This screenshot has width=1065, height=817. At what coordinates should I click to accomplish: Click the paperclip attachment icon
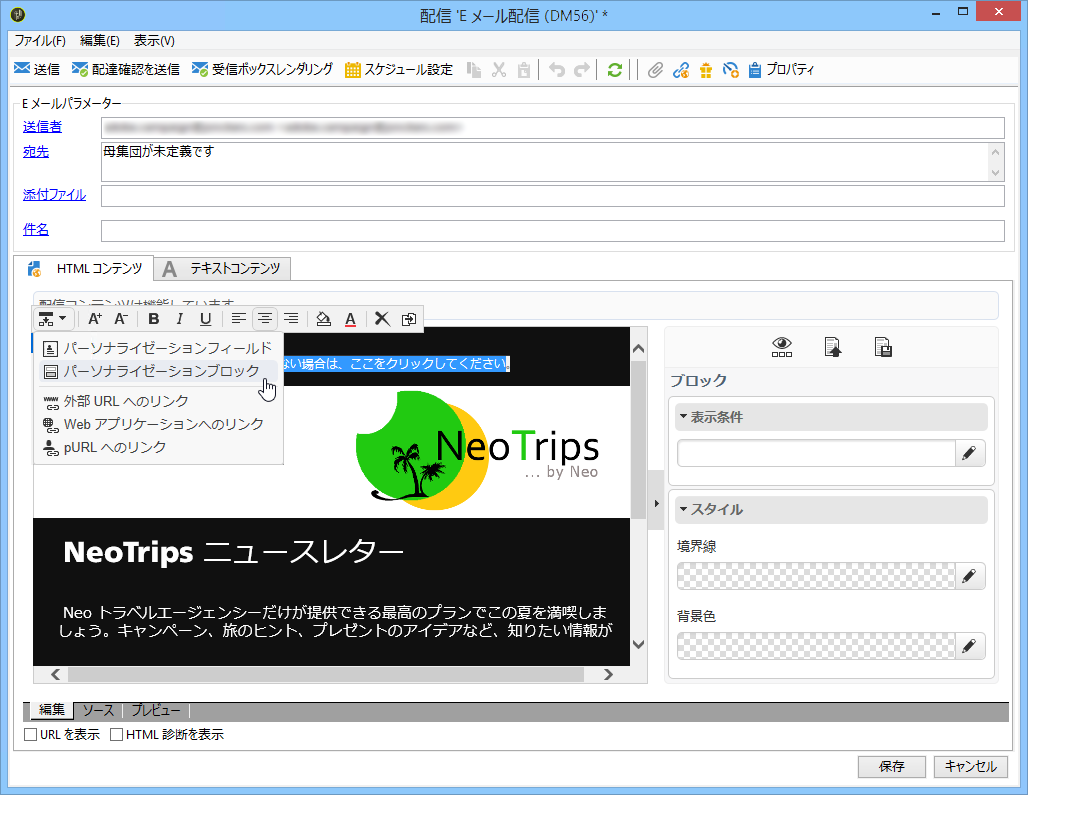click(655, 70)
